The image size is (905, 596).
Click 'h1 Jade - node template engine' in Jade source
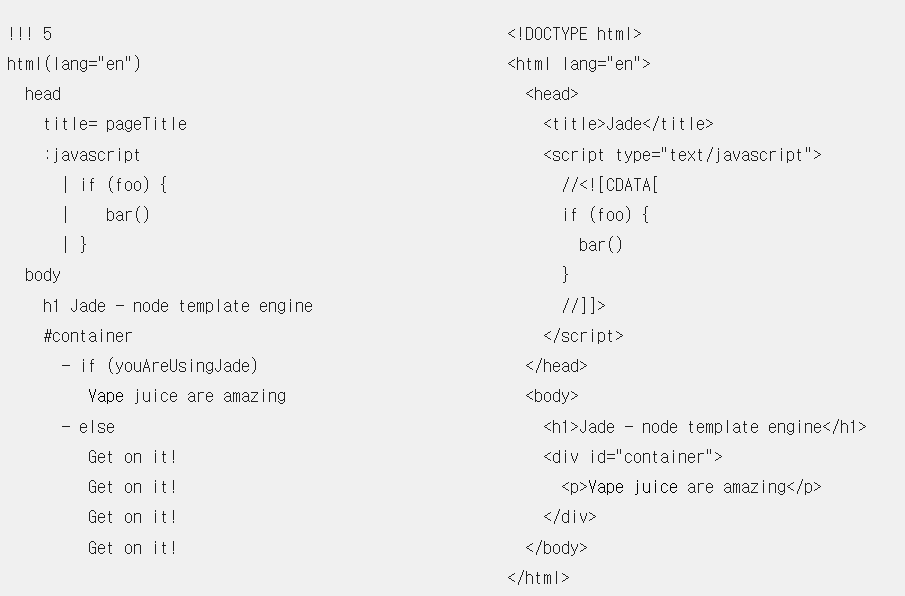(178, 306)
